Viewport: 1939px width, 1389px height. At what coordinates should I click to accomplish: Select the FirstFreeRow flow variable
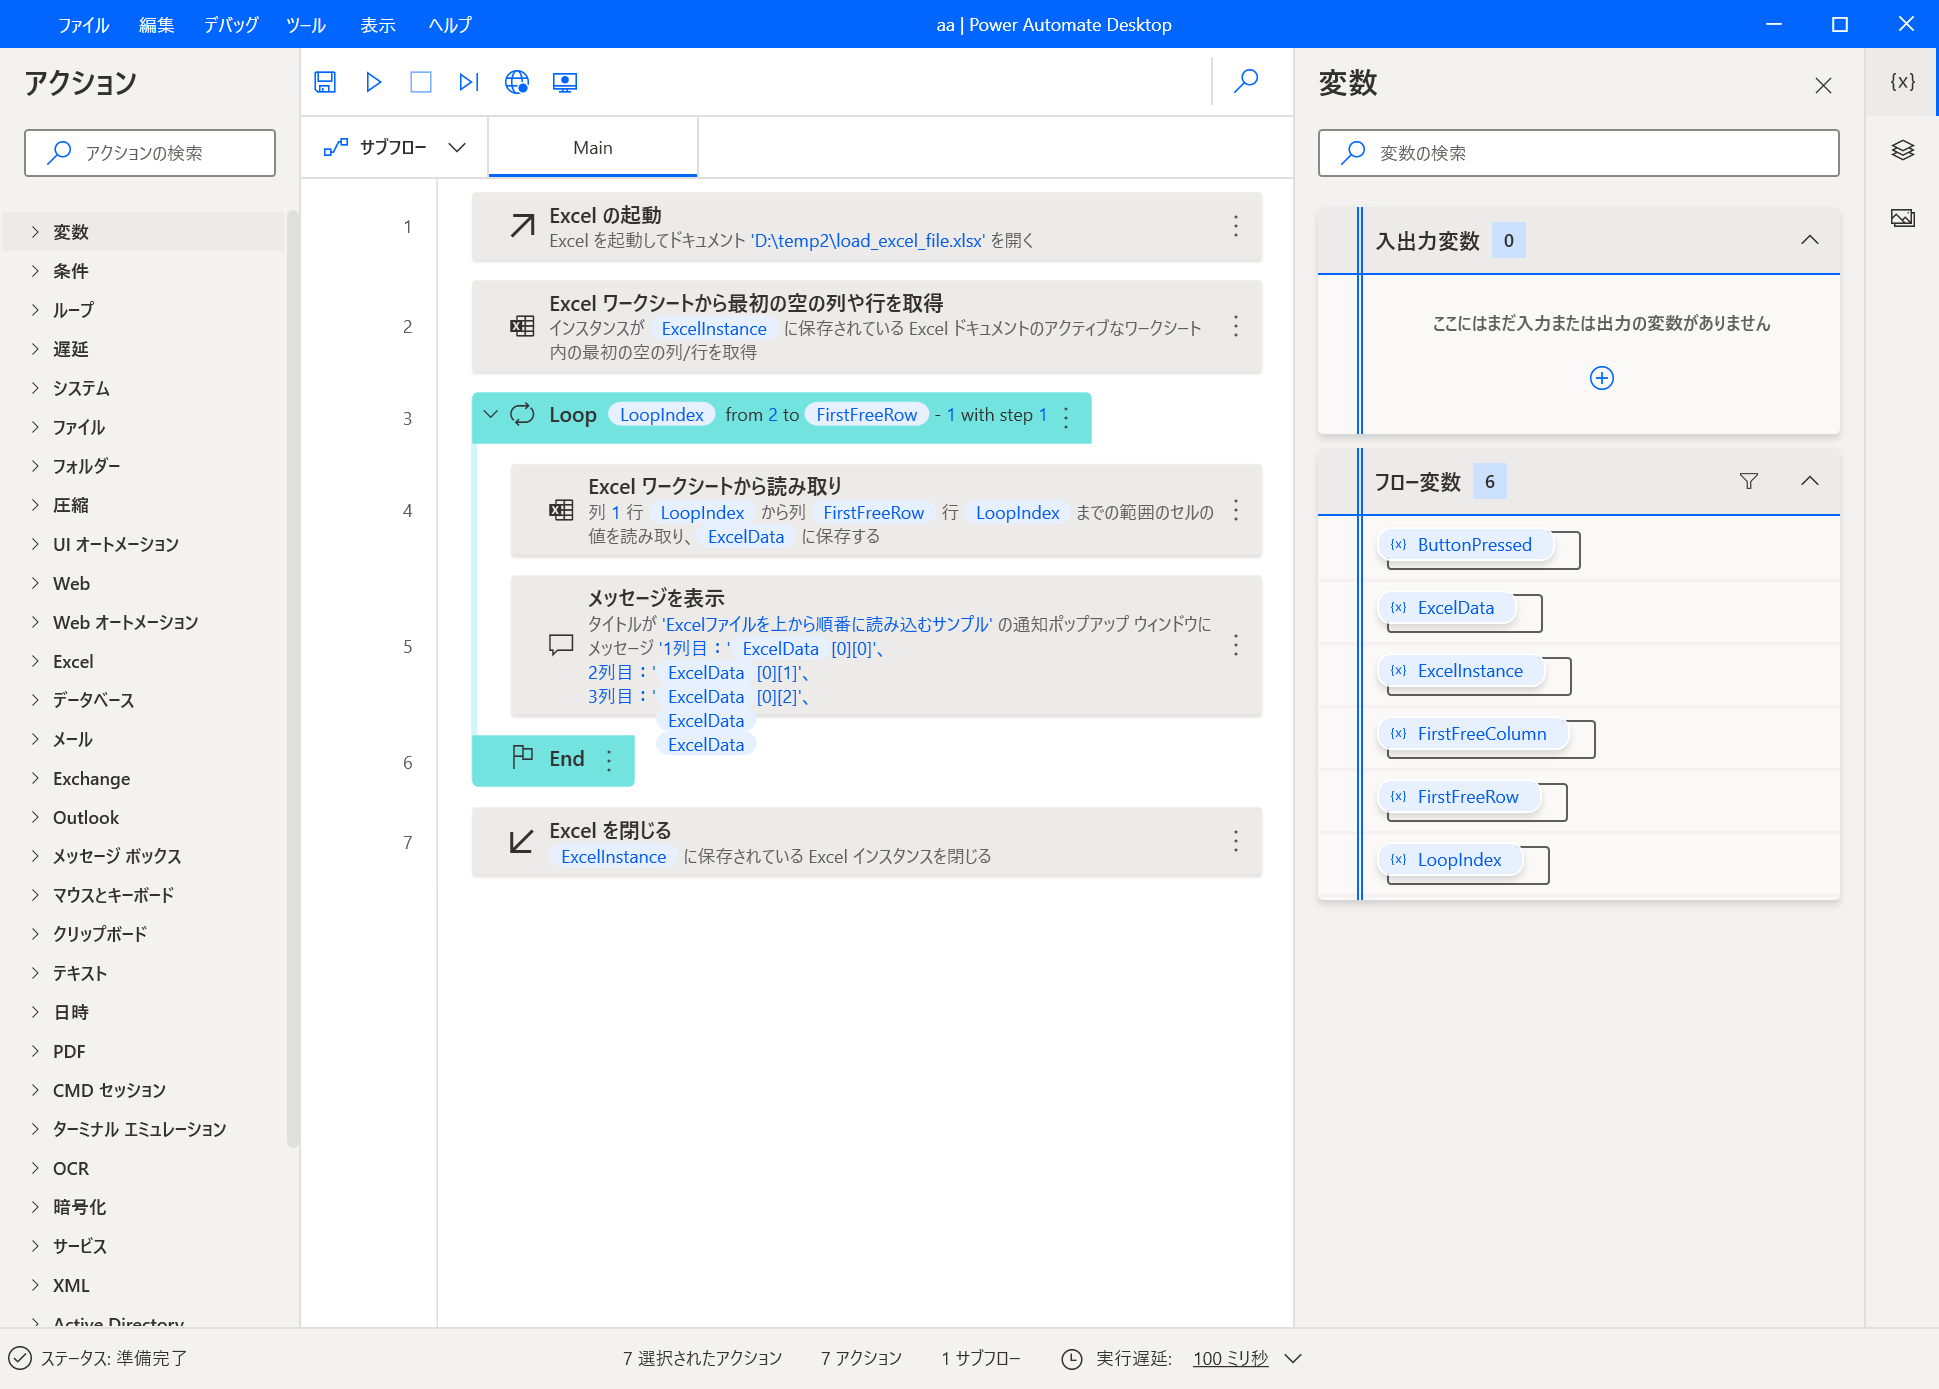click(1458, 797)
